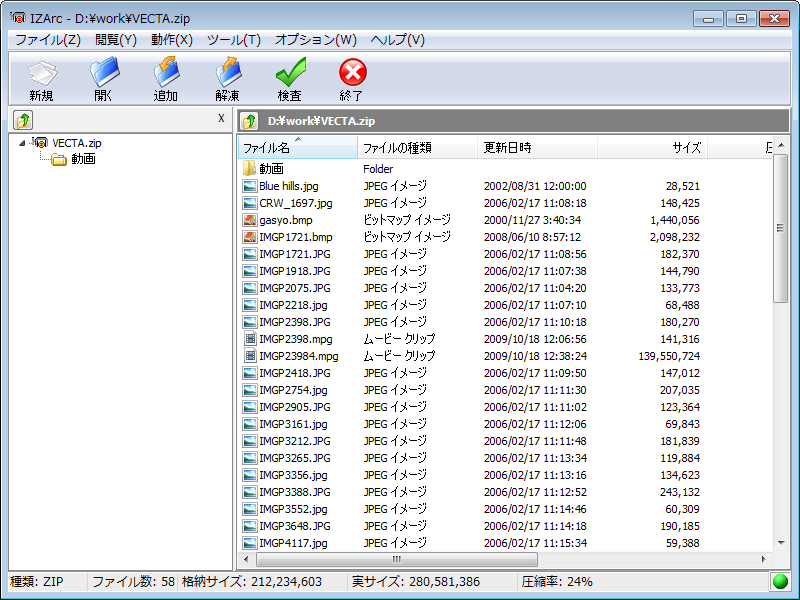Click the gasyo.bmp bitmap file icon
This screenshot has height=600, width=800.
coord(249,220)
